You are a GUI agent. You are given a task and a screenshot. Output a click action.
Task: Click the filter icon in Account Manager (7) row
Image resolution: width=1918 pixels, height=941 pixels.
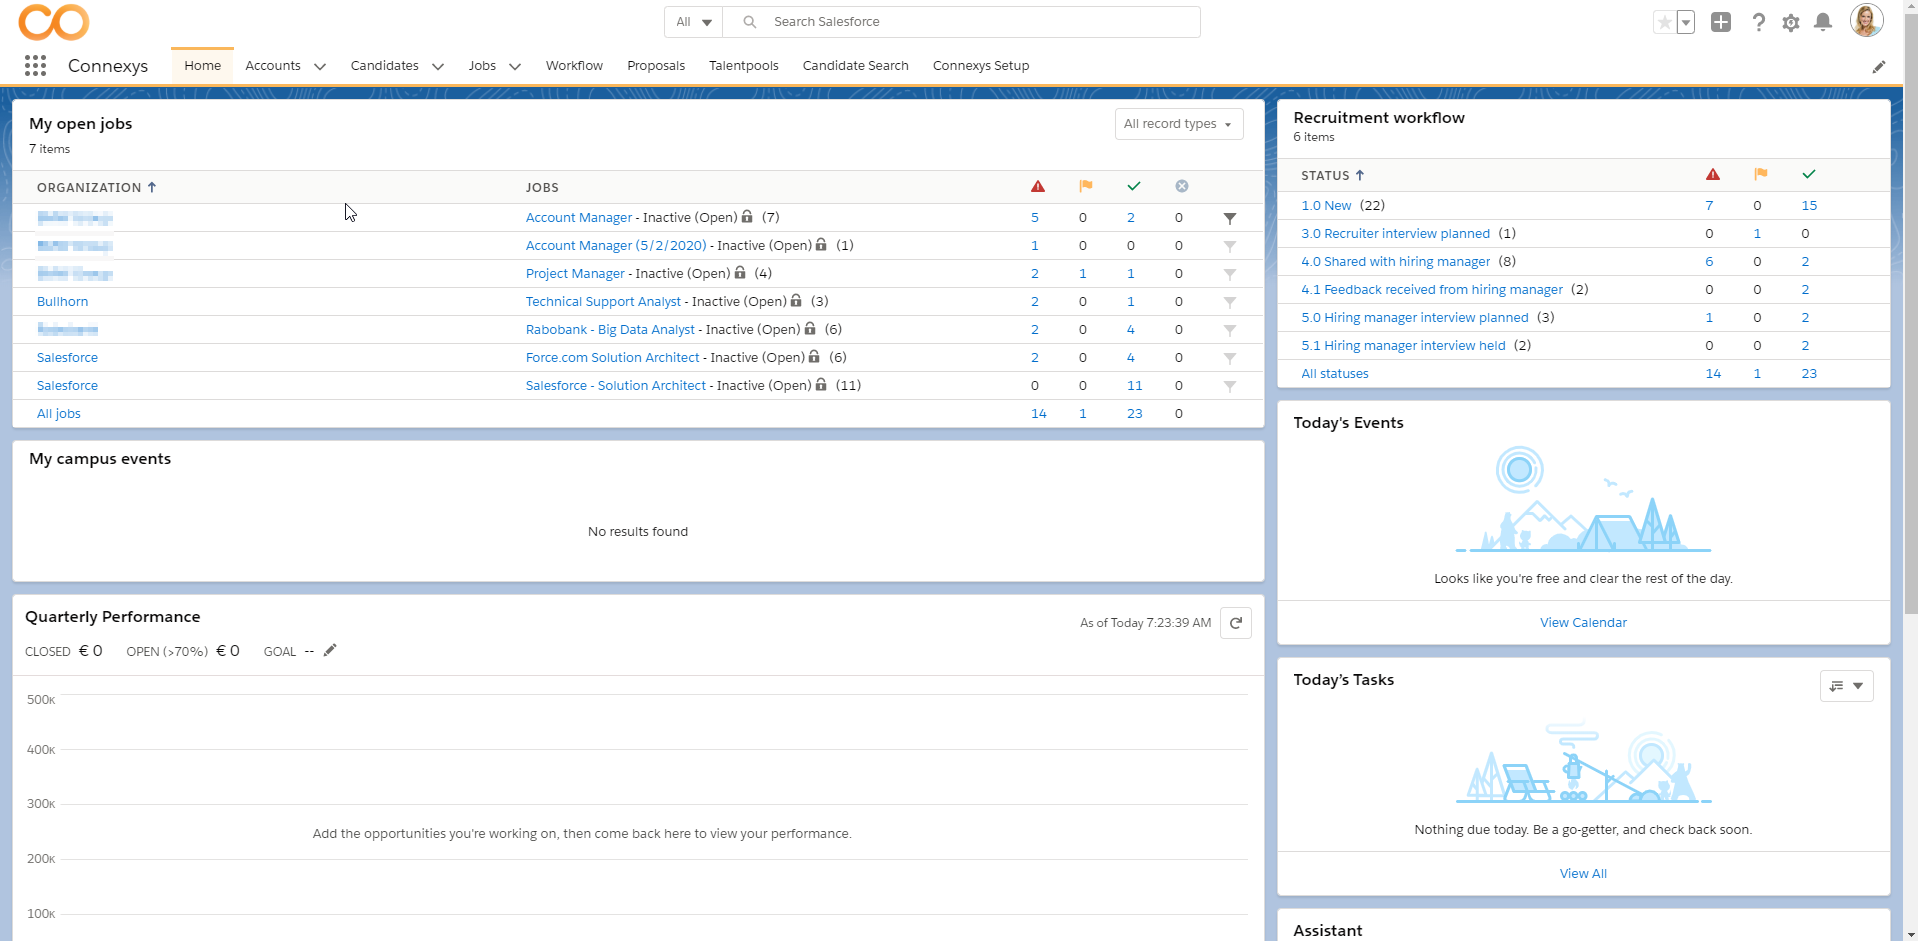coord(1230,218)
